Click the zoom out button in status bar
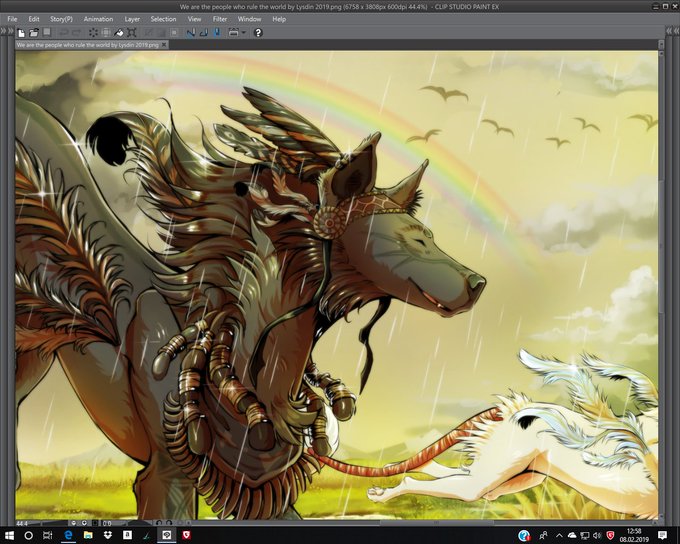680x544 pixels. (74, 523)
